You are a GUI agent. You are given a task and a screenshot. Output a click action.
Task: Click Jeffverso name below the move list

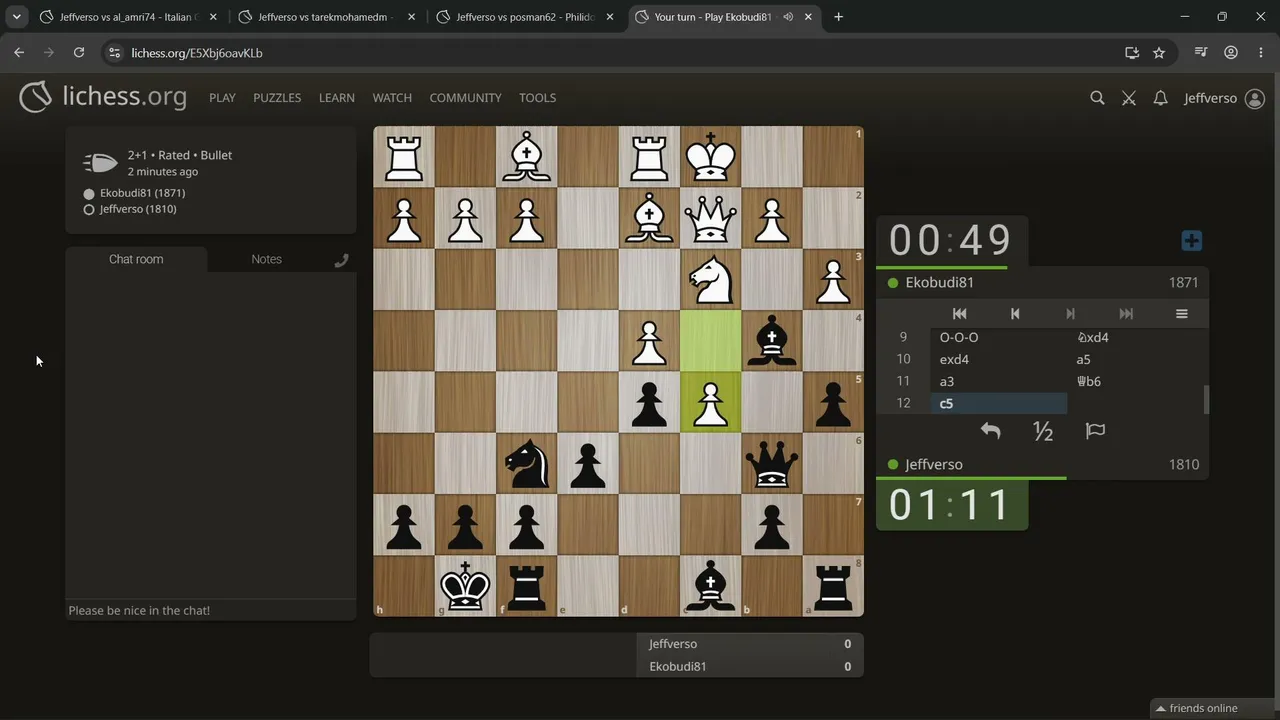tap(933, 465)
